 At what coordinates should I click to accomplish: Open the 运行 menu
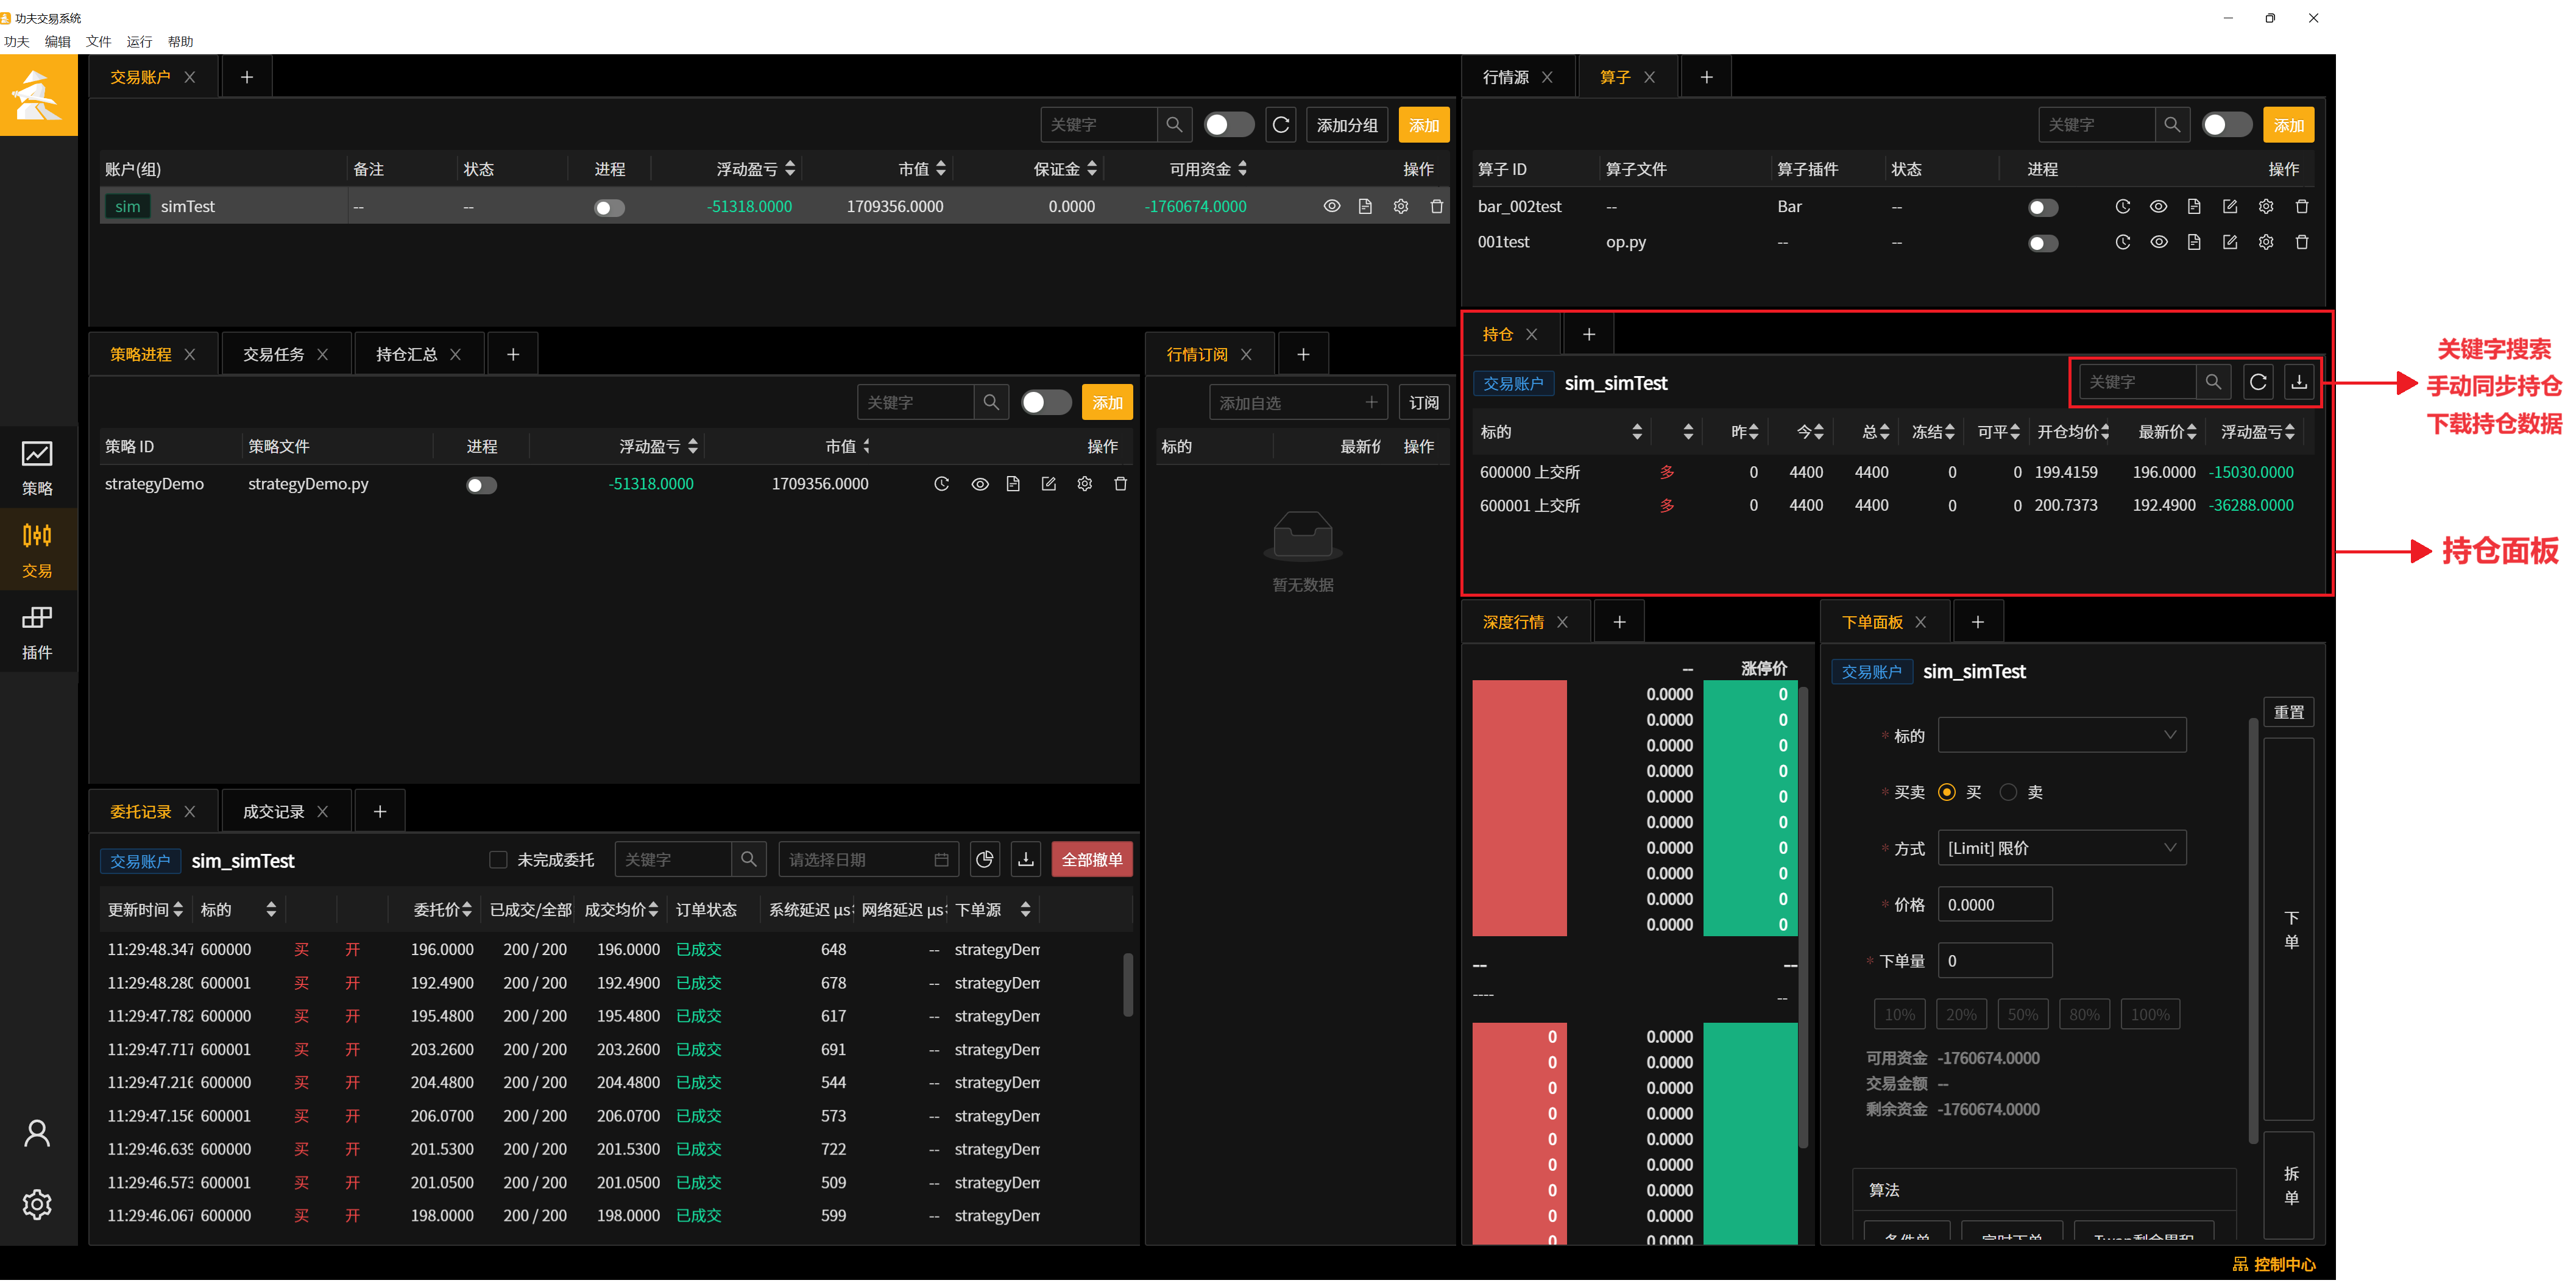[139, 42]
